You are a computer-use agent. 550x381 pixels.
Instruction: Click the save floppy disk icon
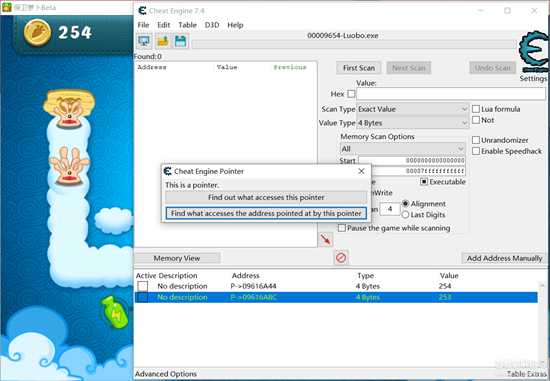tap(181, 41)
